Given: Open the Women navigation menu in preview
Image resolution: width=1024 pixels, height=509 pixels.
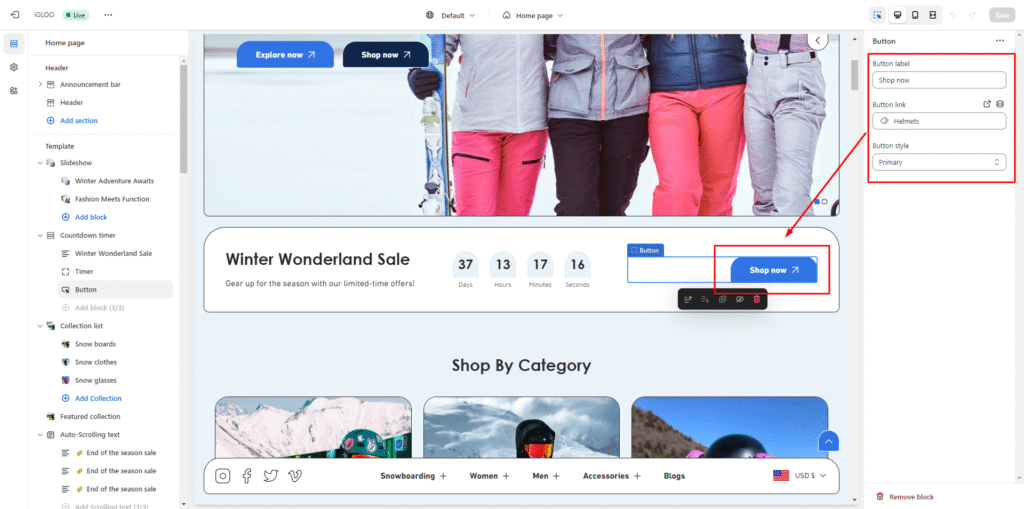Looking at the screenshot, I should [x=489, y=476].
